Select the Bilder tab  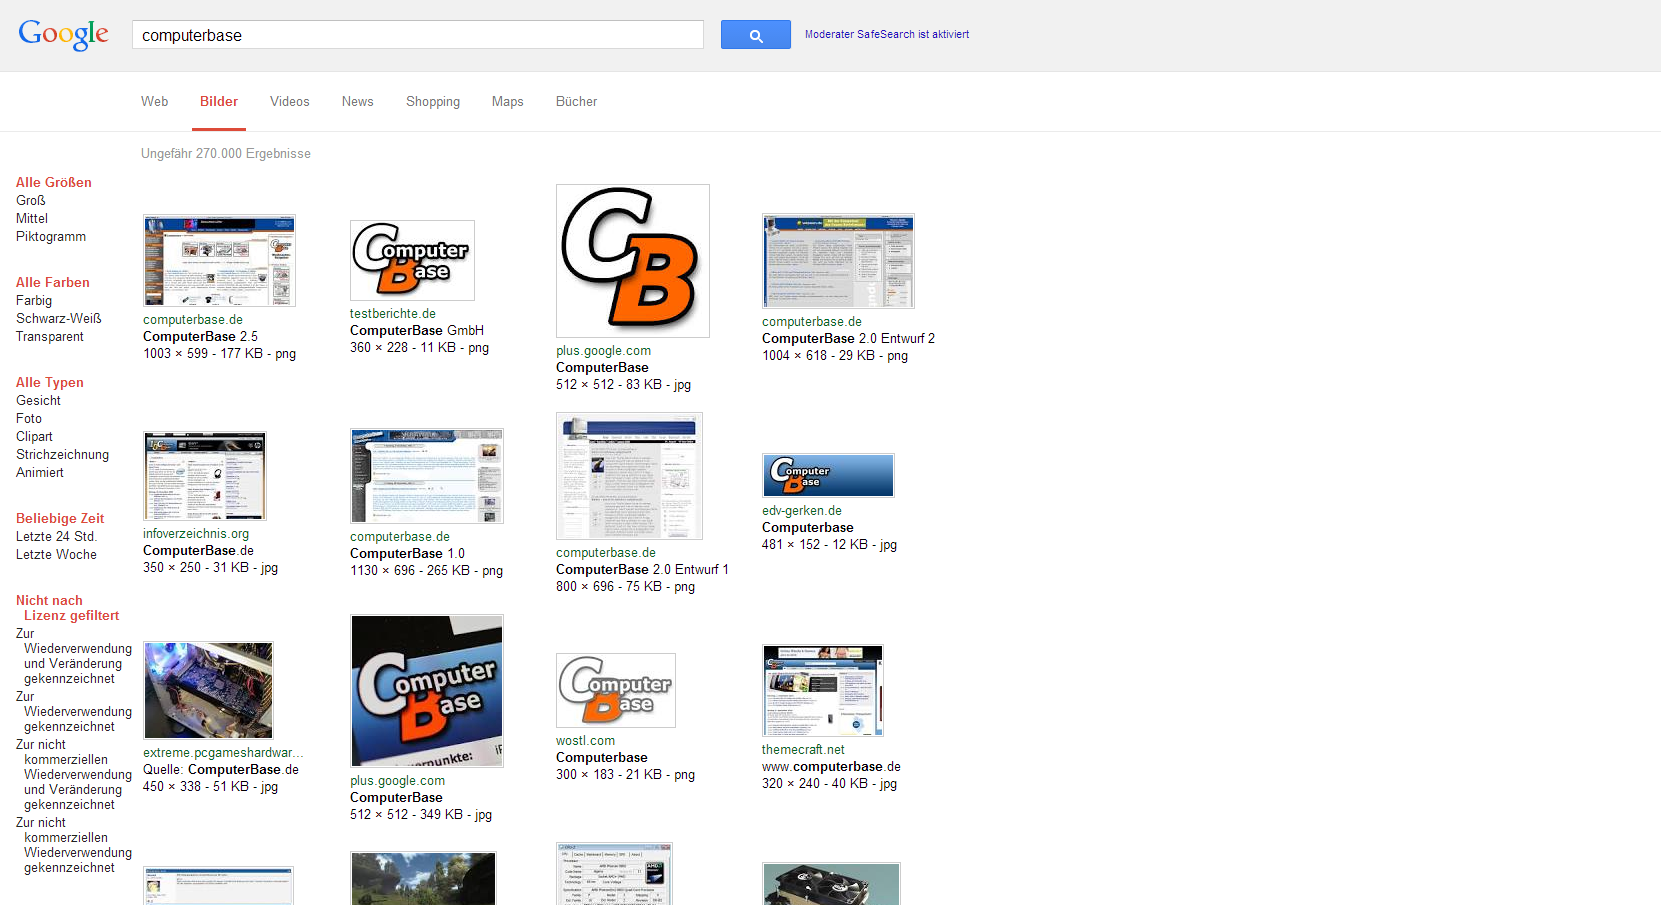(219, 101)
